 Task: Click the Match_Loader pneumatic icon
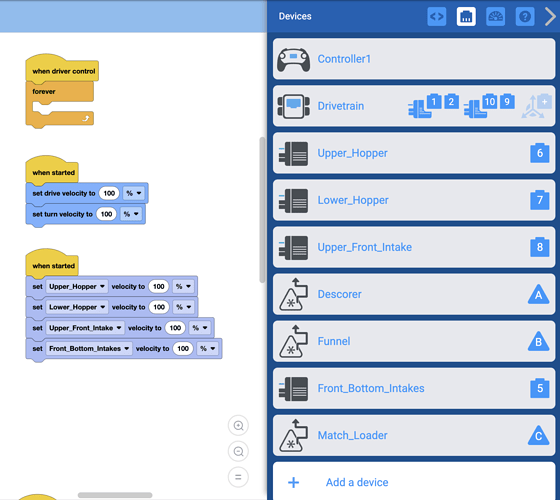pyautogui.click(x=294, y=435)
